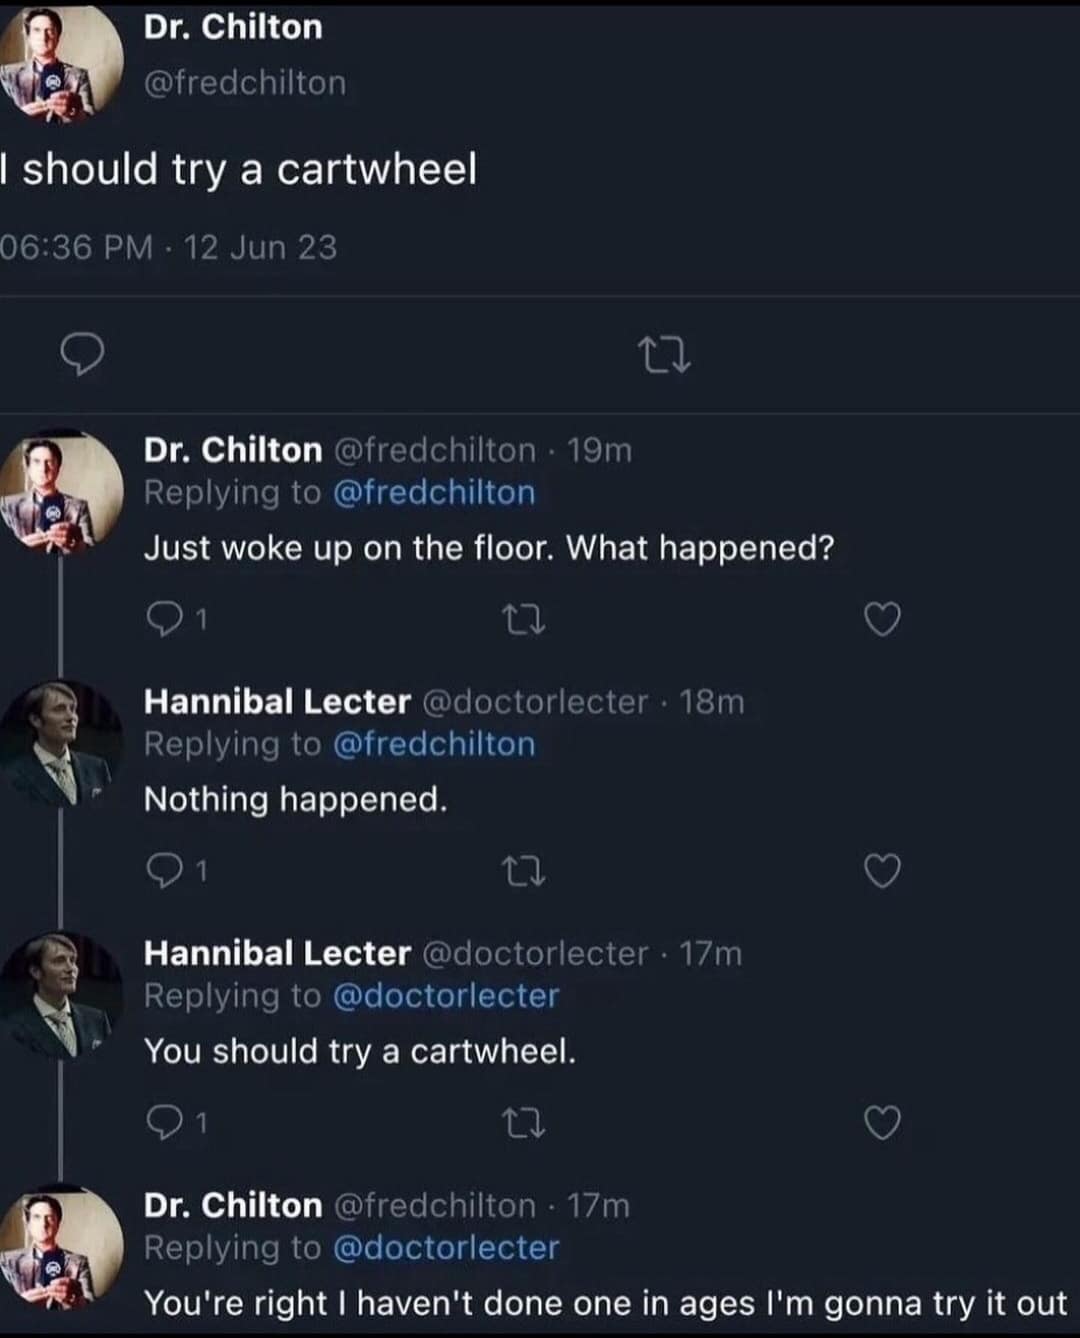Like the "Just woke up on the floor" tweet
Image resolution: width=1080 pixels, height=1338 pixels.
point(882,620)
